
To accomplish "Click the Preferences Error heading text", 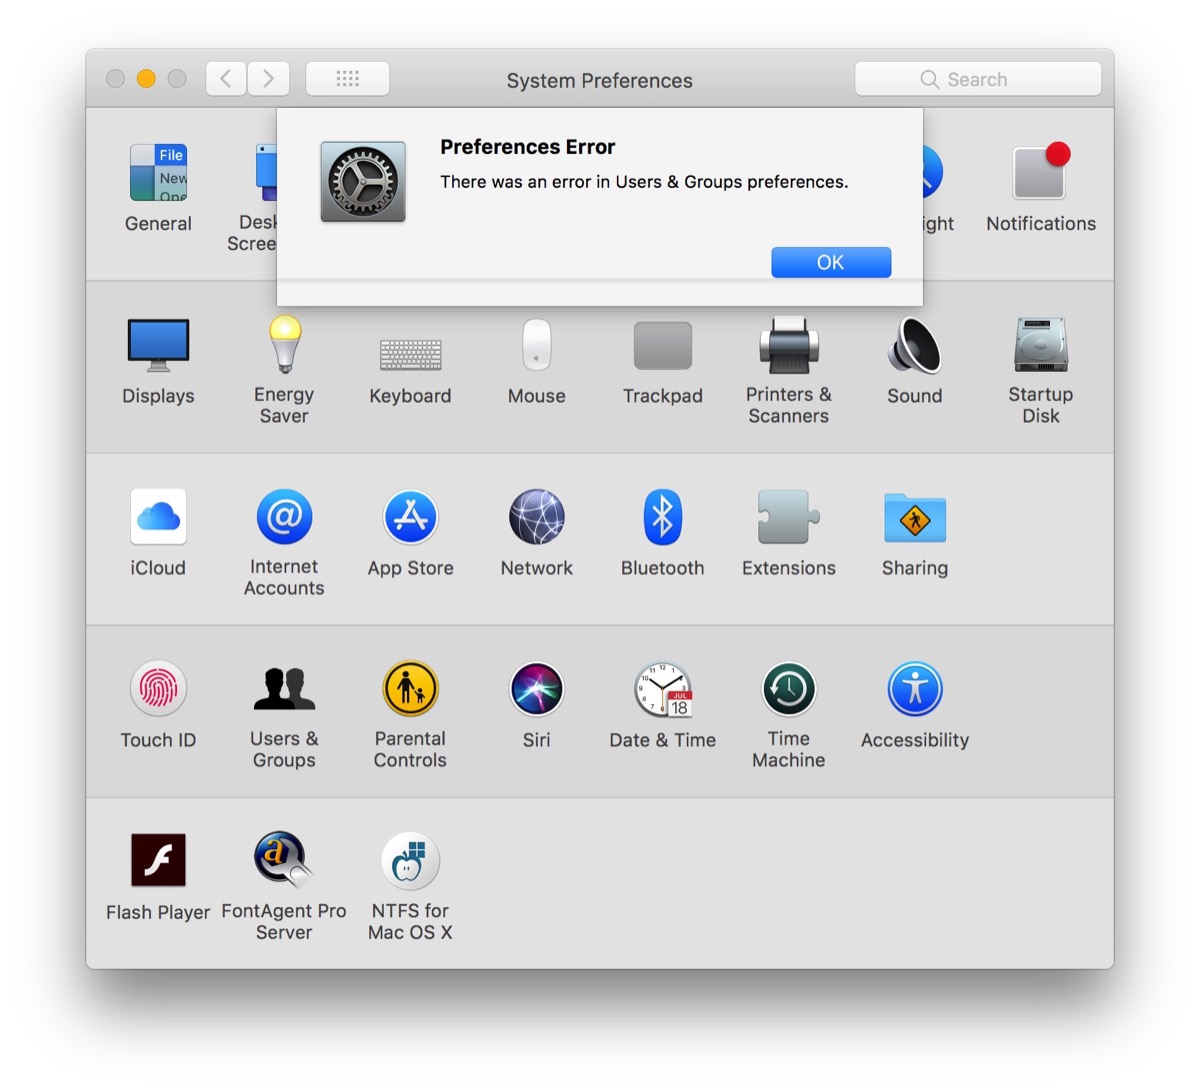I will pyautogui.click(x=527, y=147).
